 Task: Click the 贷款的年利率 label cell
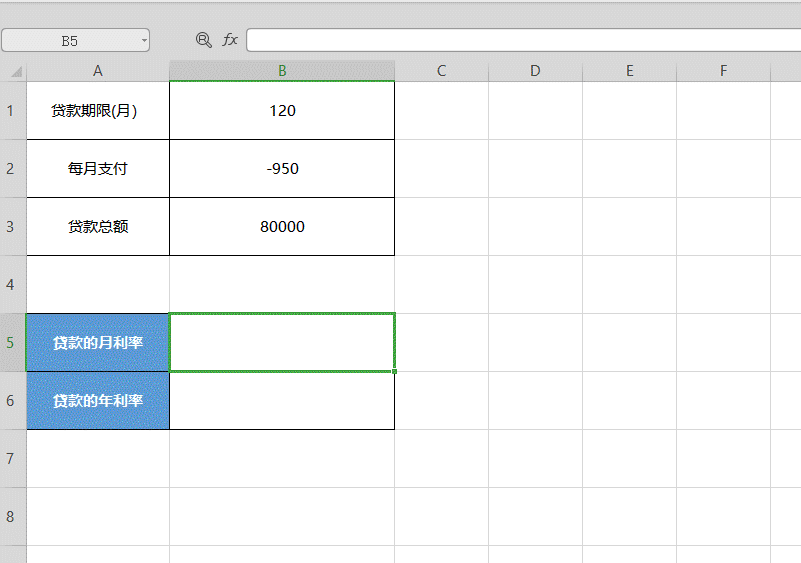[98, 400]
